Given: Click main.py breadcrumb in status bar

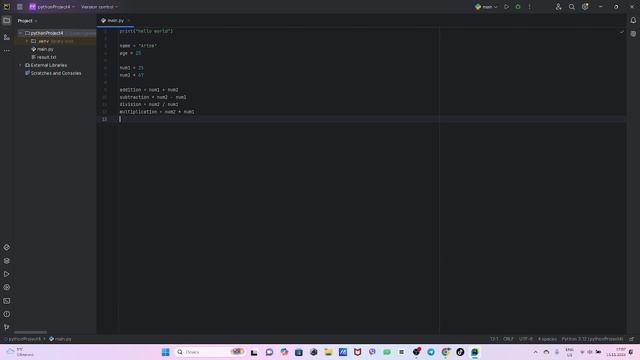Looking at the screenshot, I should [x=60, y=339].
